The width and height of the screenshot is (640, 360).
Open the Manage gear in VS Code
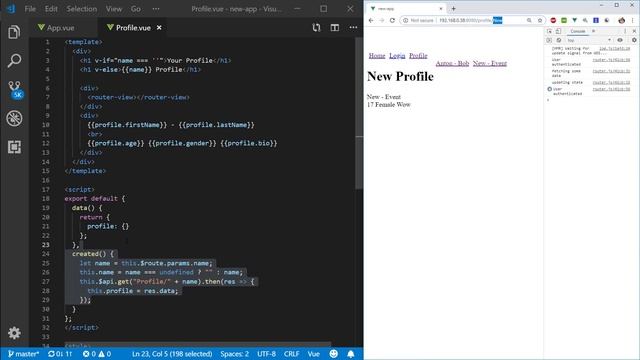pos(14,333)
